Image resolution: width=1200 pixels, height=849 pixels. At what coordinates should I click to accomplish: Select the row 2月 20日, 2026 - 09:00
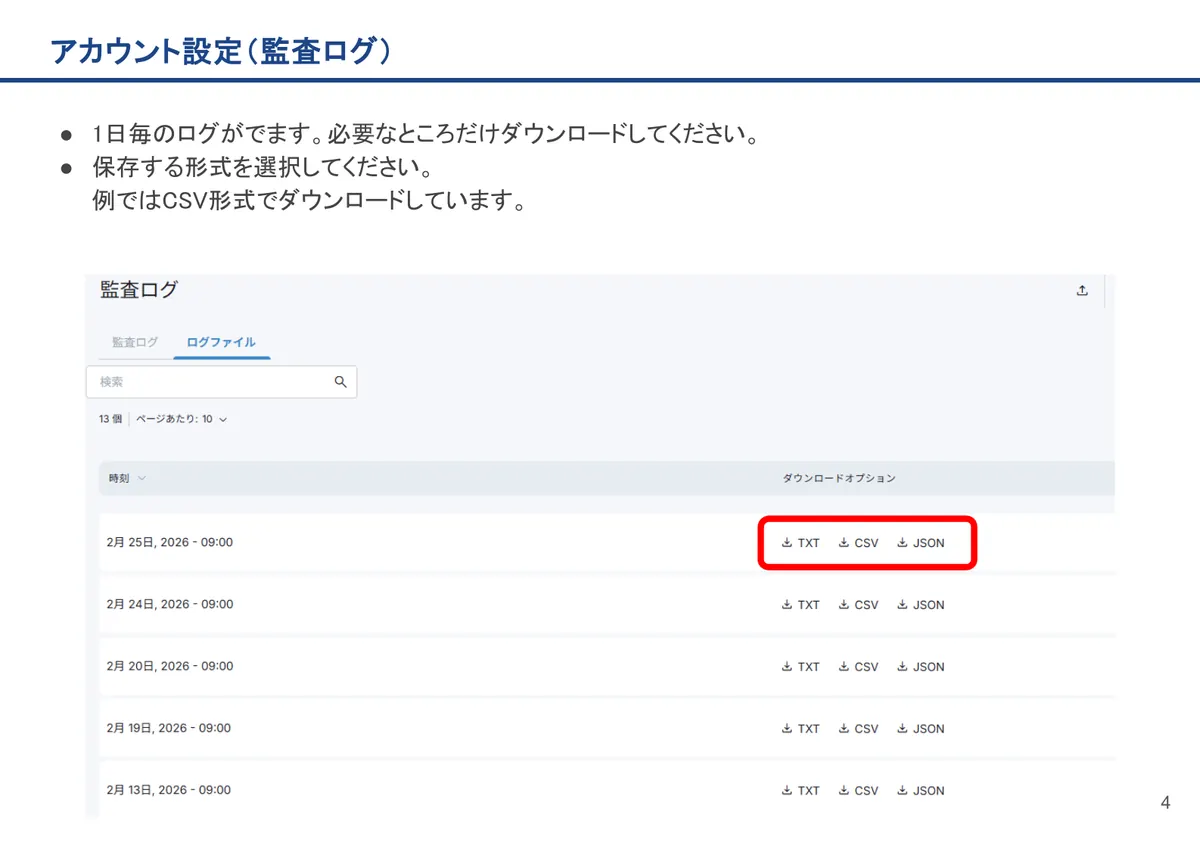pyautogui.click(x=606, y=667)
